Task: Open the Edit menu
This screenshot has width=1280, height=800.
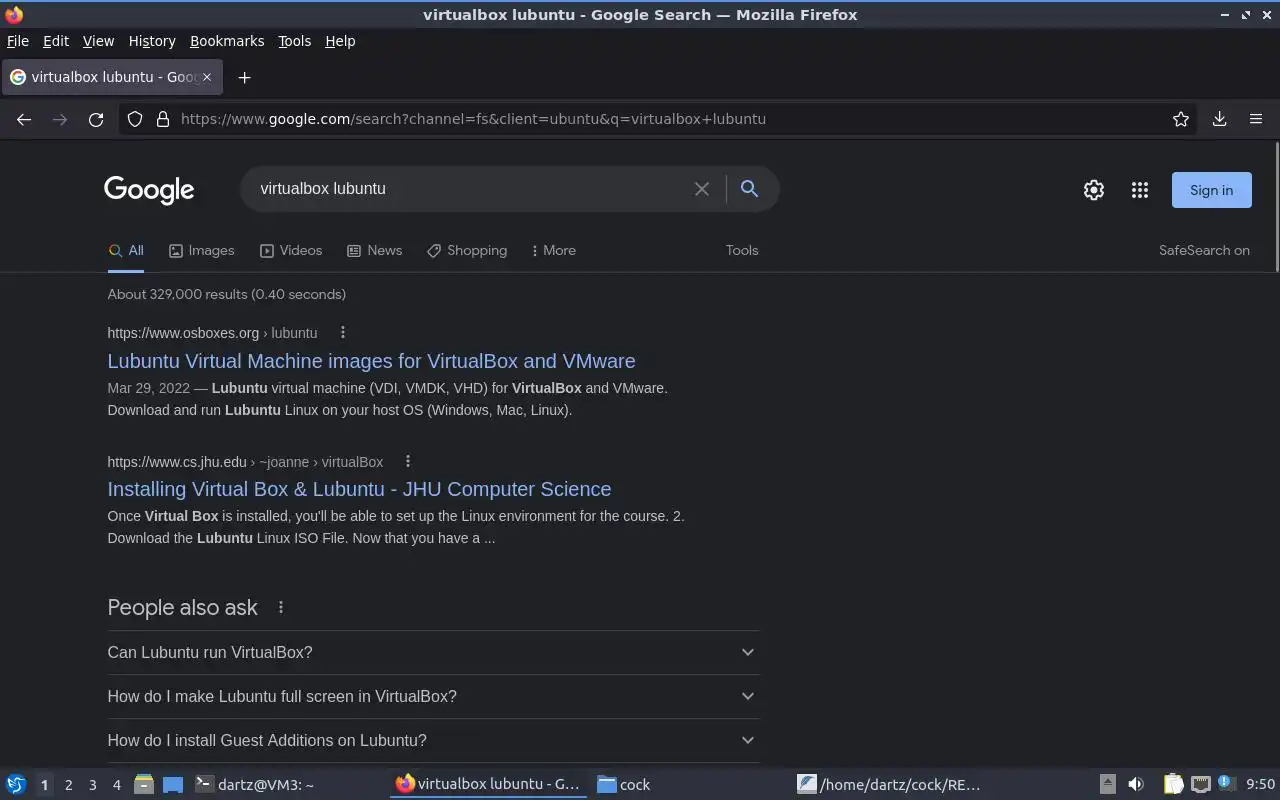Action: tap(56, 41)
